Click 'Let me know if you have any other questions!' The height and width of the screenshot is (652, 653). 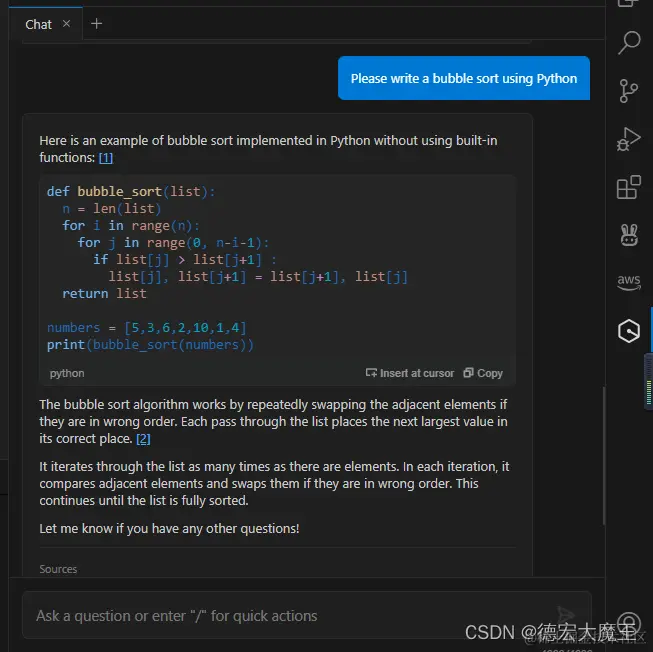(x=169, y=529)
